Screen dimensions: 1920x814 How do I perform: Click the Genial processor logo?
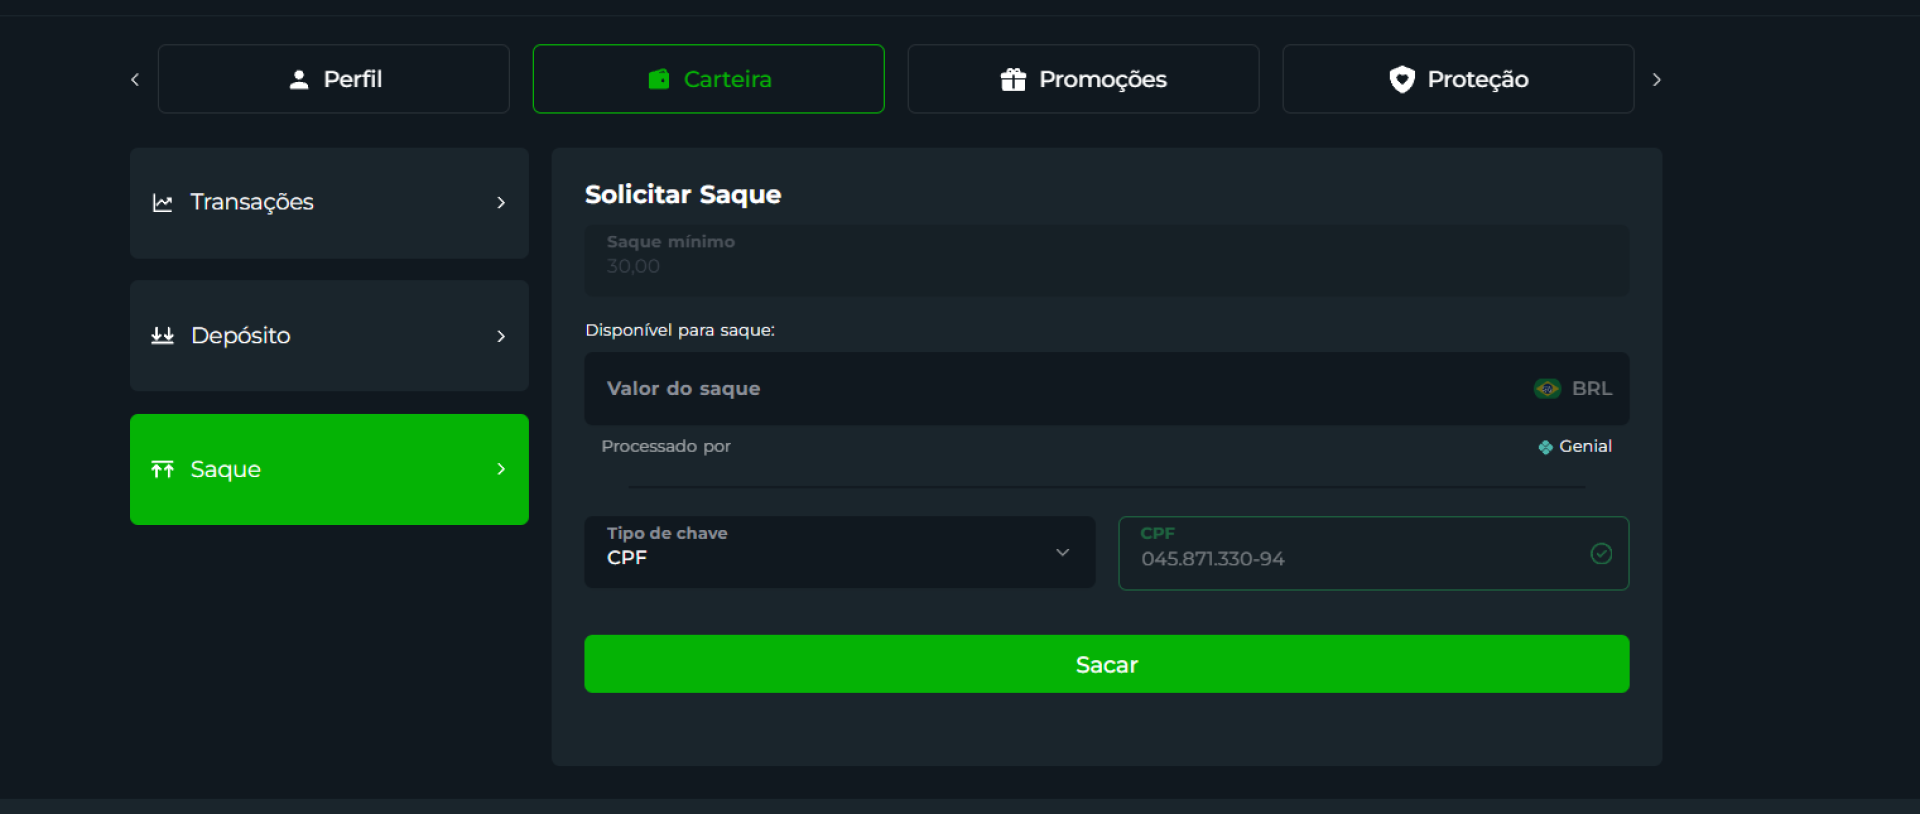(x=1545, y=447)
